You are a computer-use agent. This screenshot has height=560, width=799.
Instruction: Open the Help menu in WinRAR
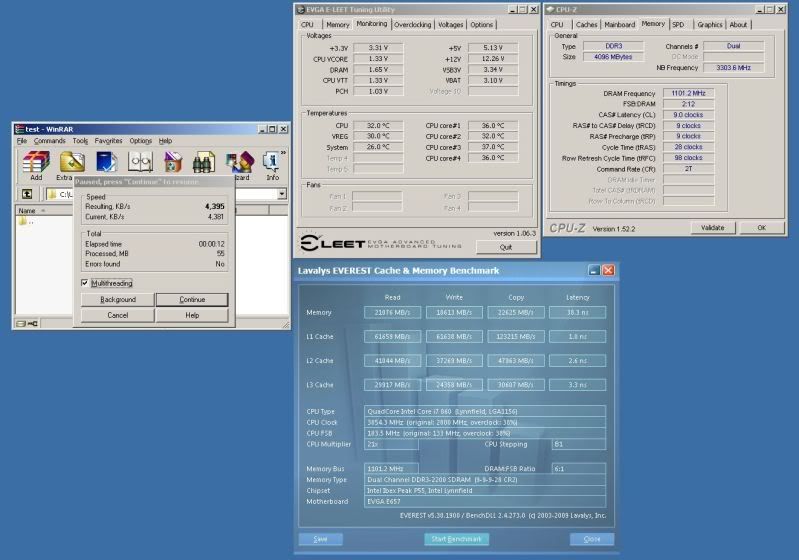click(x=165, y=141)
